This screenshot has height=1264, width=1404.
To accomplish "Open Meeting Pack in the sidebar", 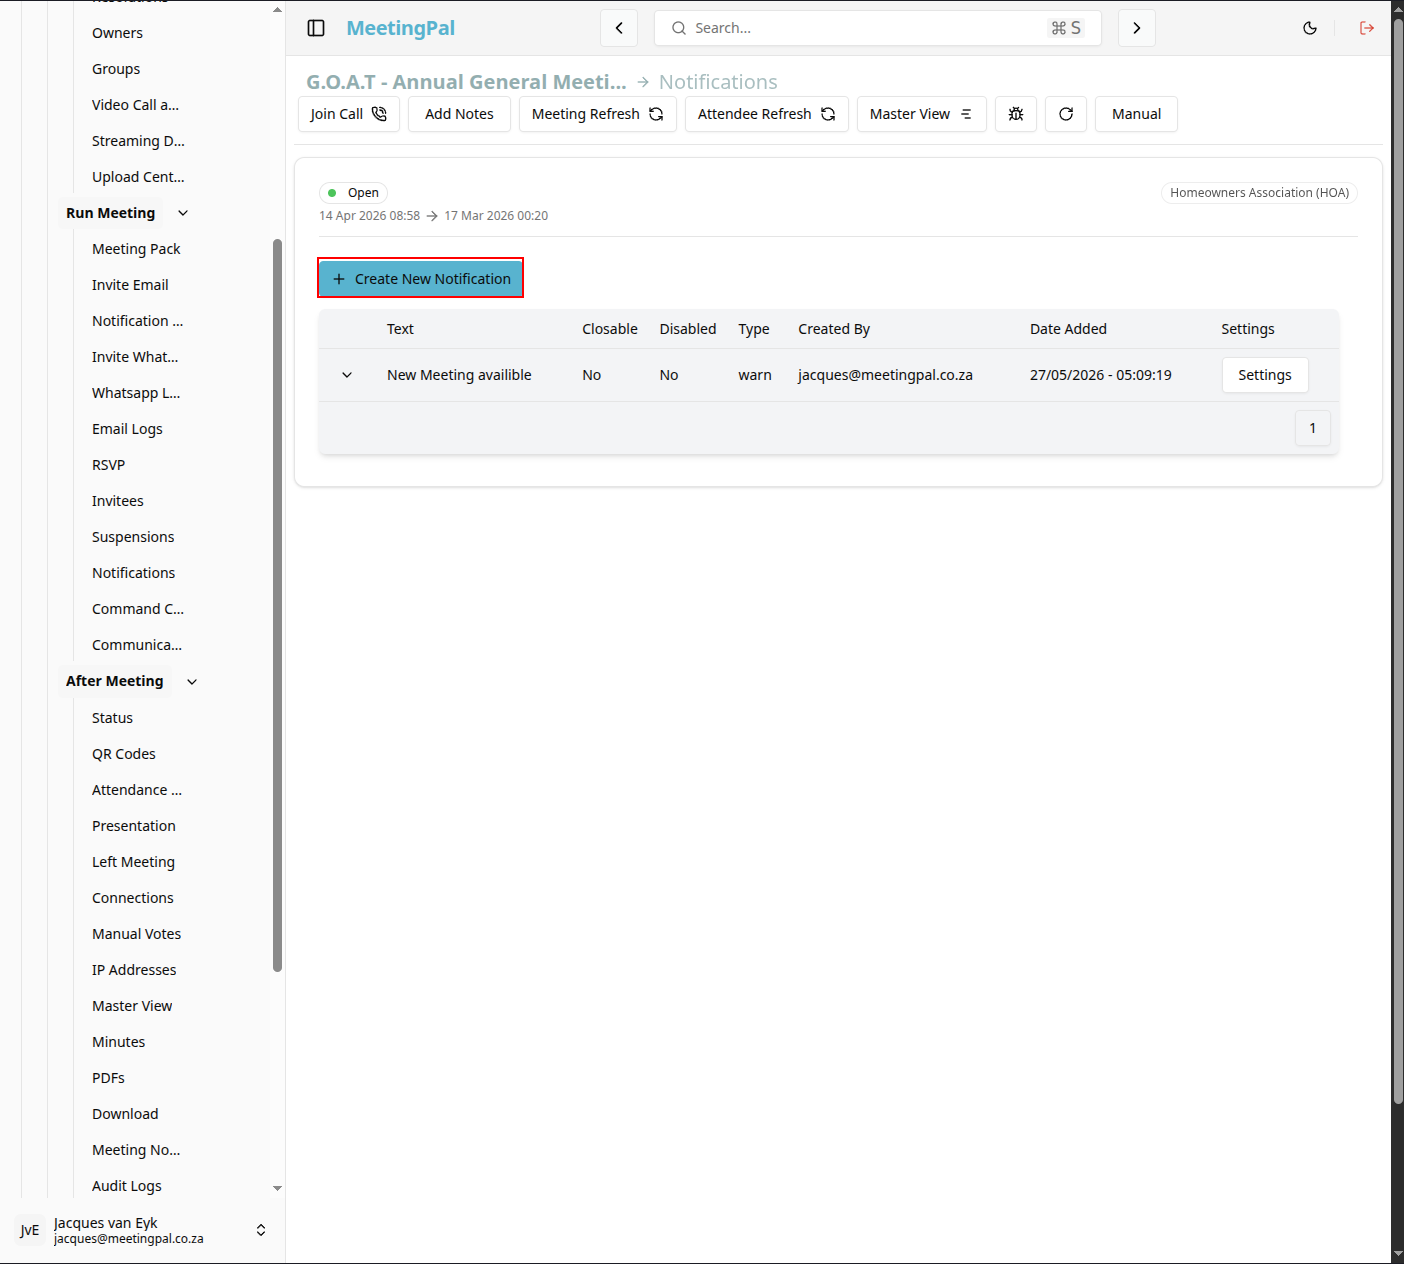I will pyautogui.click(x=136, y=249).
